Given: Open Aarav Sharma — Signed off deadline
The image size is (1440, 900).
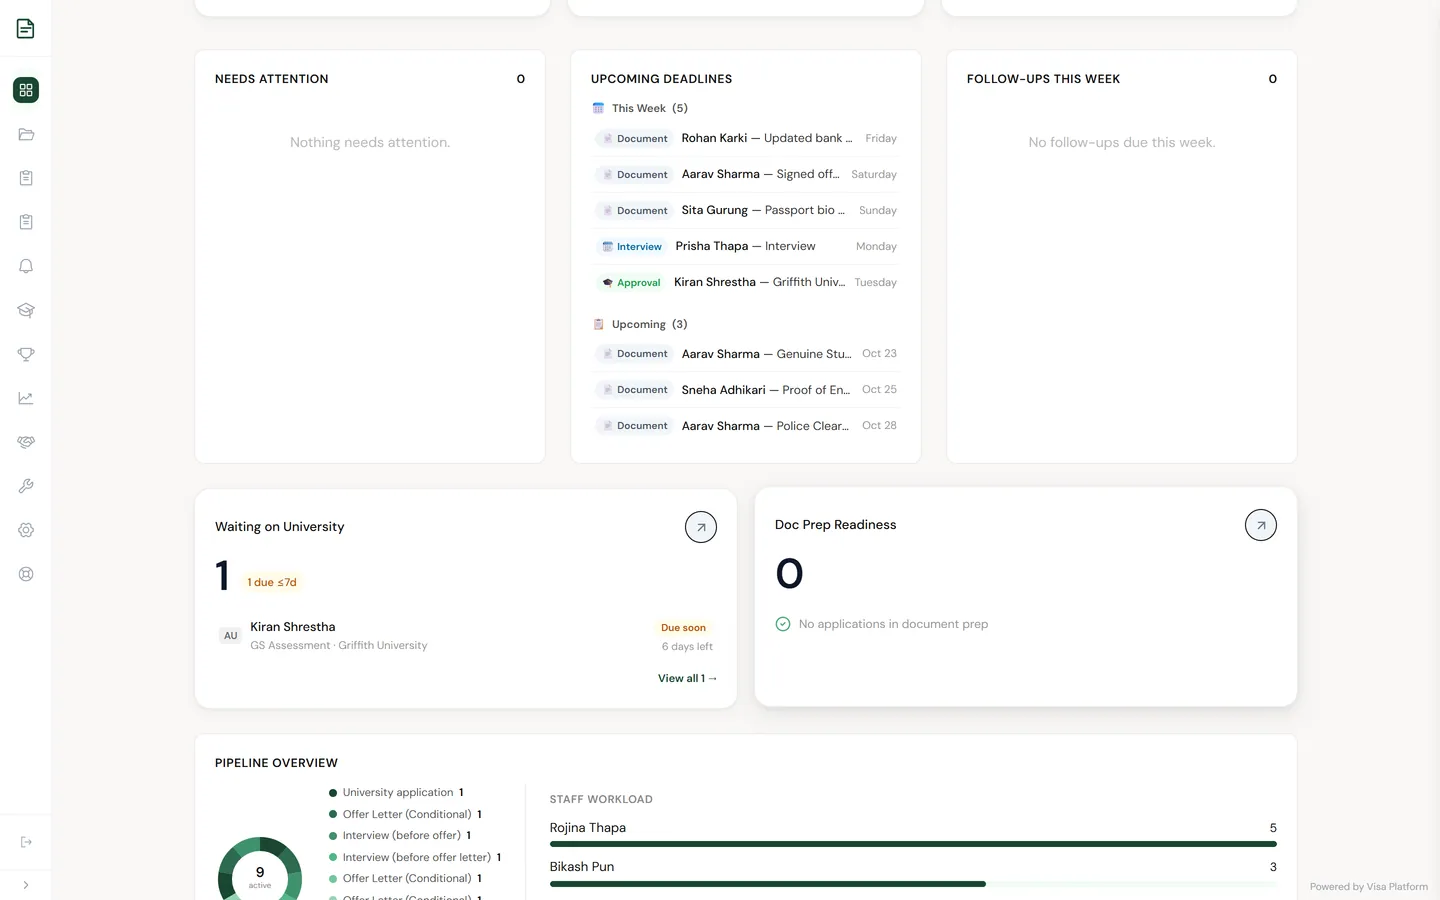Looking at the screenshot, I should click(746, 174).
